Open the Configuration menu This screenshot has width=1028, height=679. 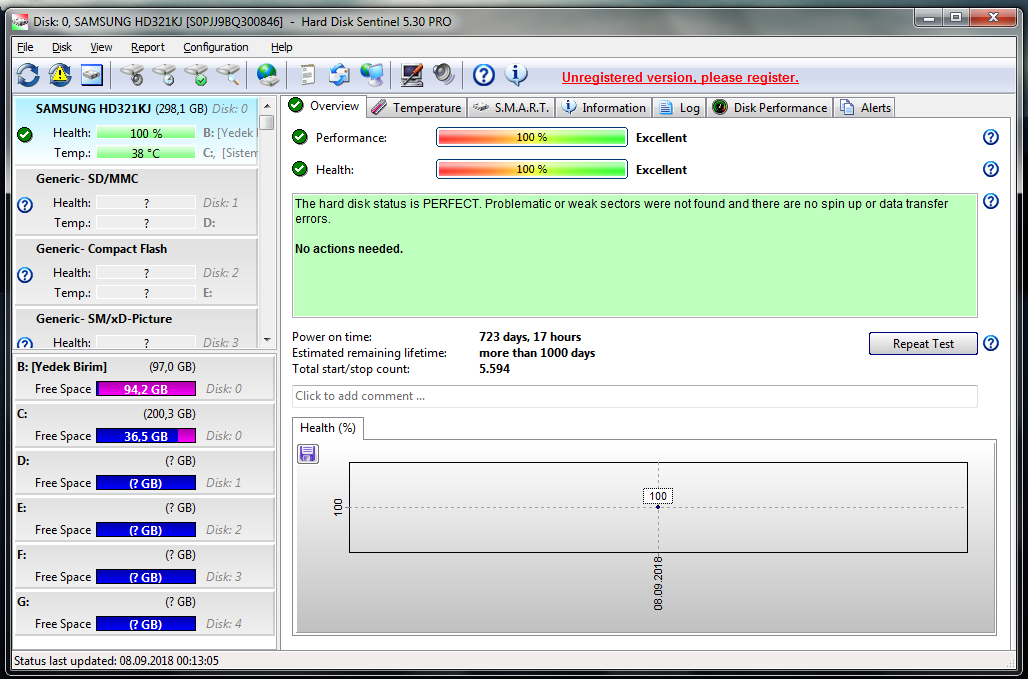pos(215,47)
